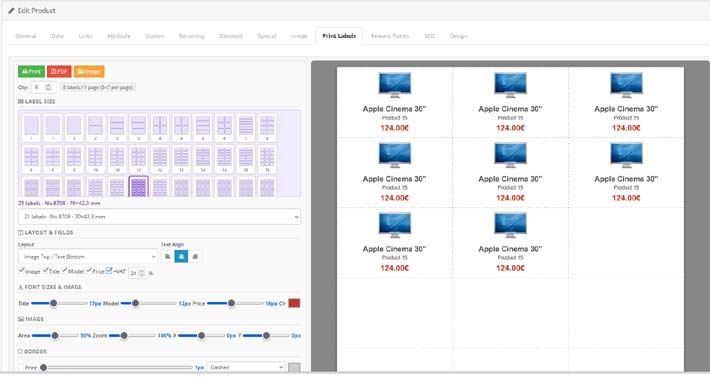Choose the first label size thumbnail in the top row
Image resolution: width=710 pixels, height=380 pixels.
tap(31, 127)
